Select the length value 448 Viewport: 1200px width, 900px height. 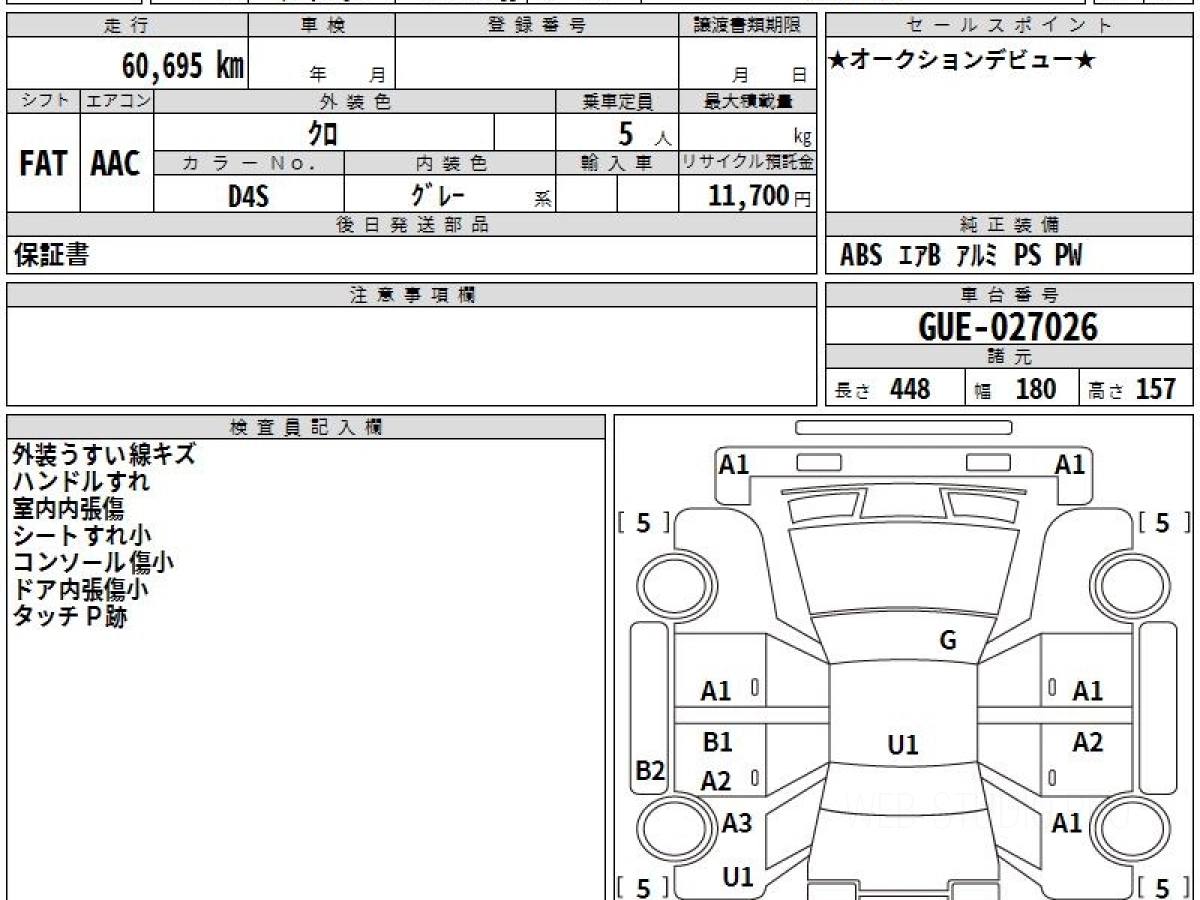[910, 389]
